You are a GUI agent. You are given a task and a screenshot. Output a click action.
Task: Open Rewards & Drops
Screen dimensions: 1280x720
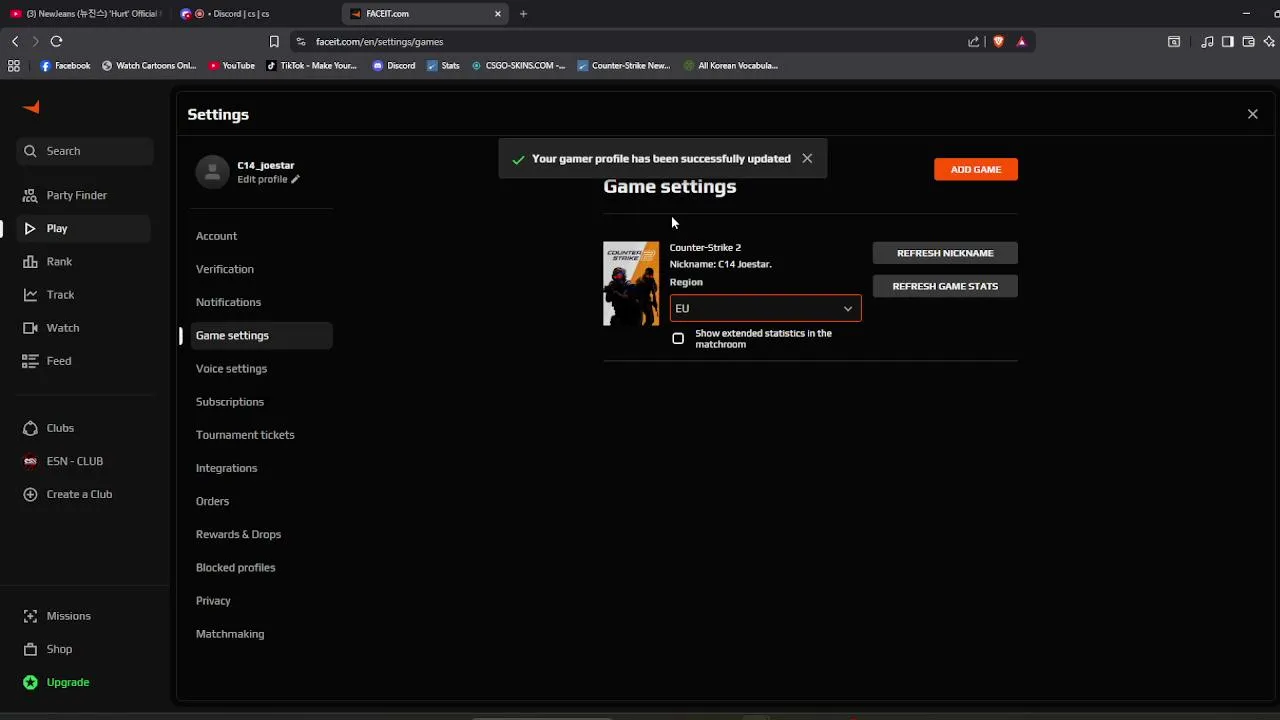[x=238, y=534]
